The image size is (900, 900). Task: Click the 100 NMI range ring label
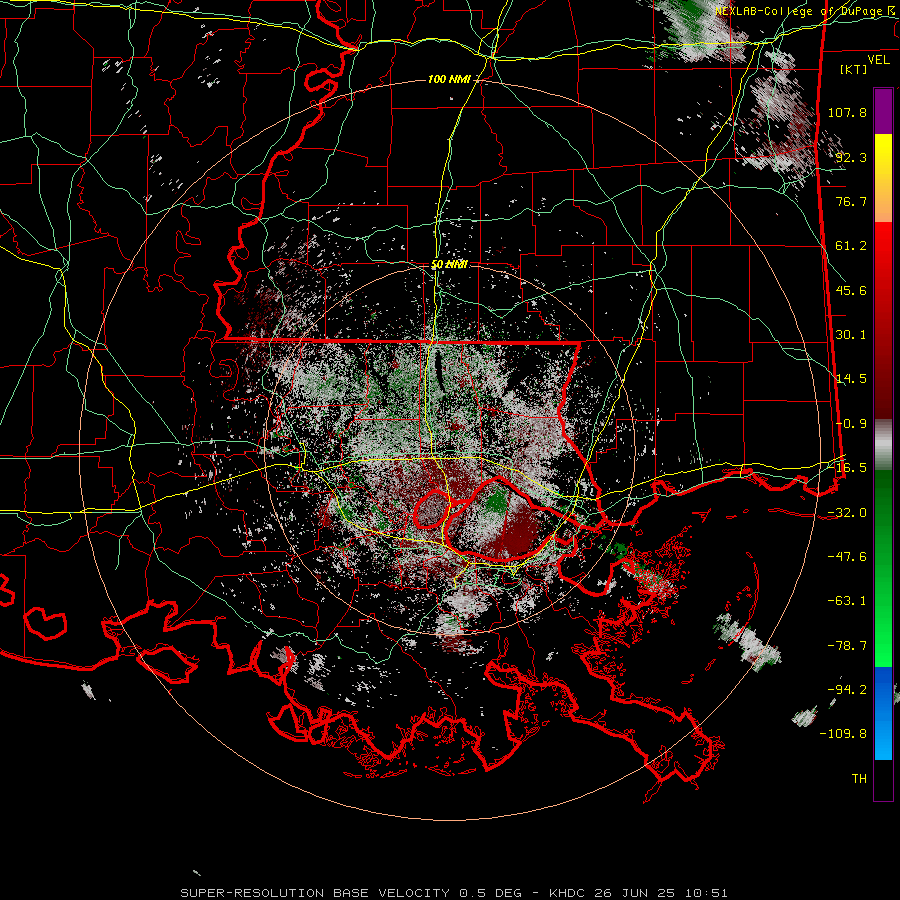tap(449, 79)
